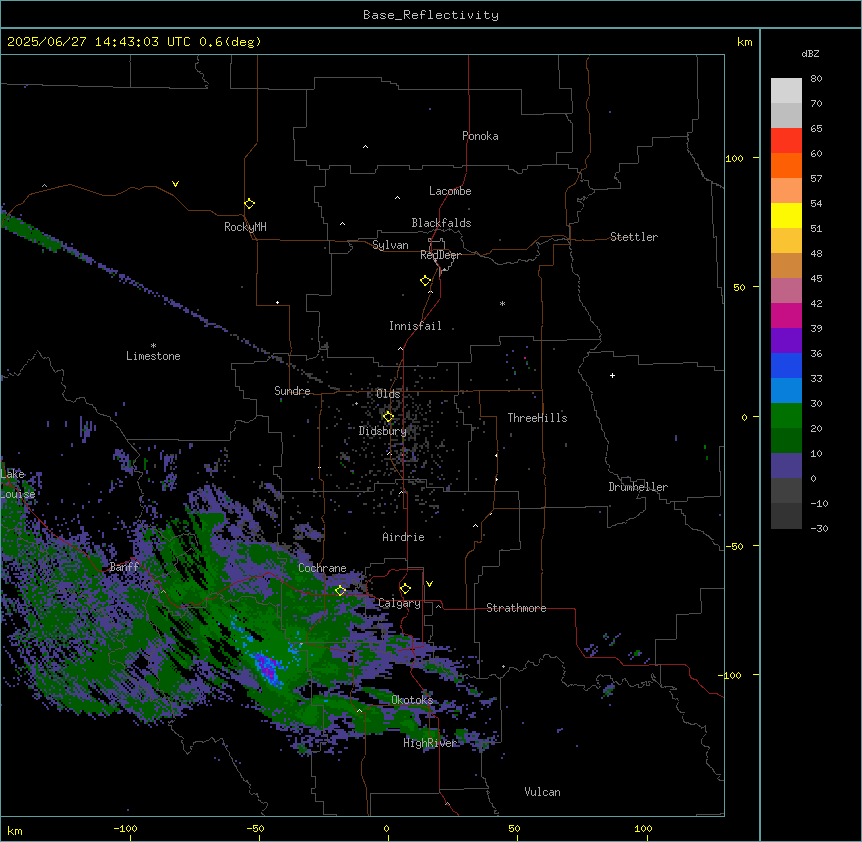The width and height of the screenshot is (862, 842).
Task: Click the Vulcan town label
Action: [x=543, y=792]
